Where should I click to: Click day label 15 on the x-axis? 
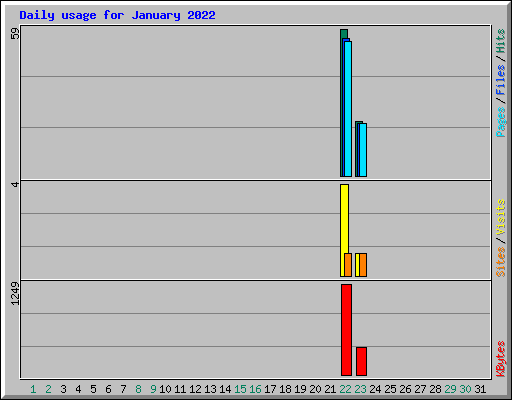click(240, 389)
